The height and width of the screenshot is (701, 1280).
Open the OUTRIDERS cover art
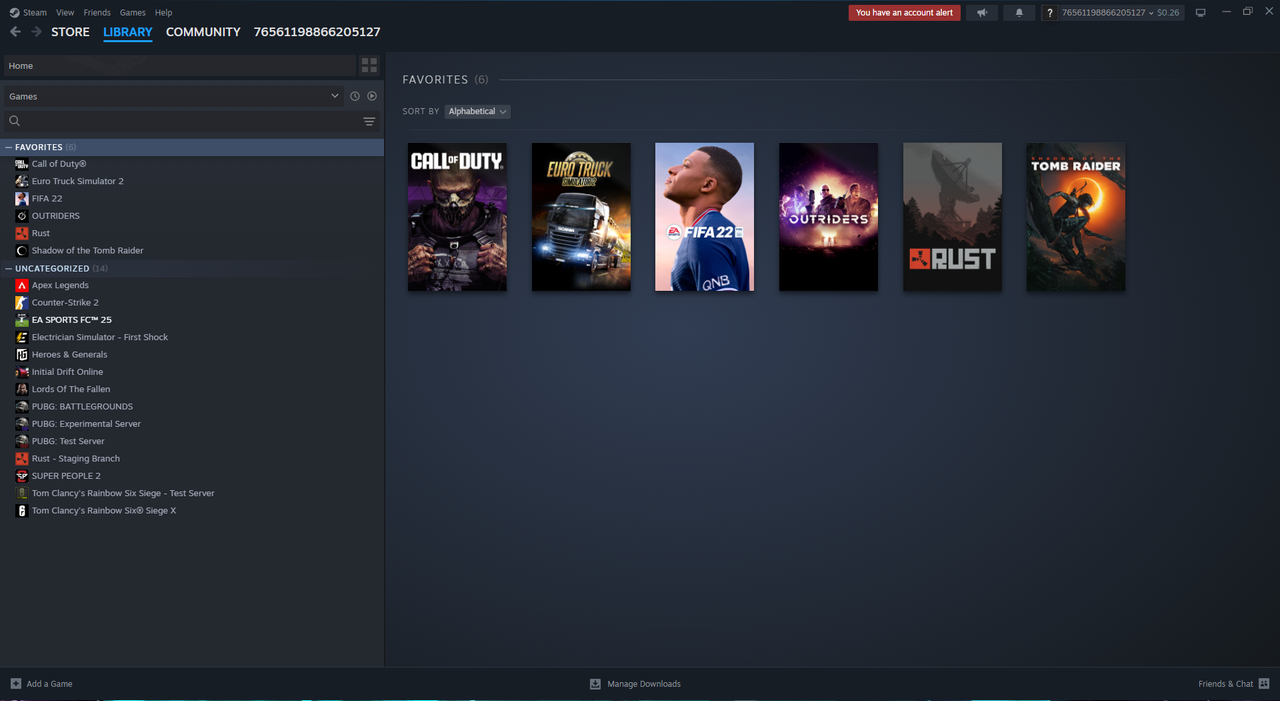(x=828, y=217)
